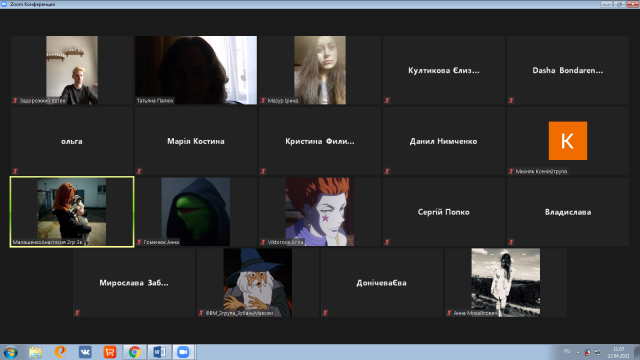
Task: Open the RU input language selector
Action: pos(567,351)
